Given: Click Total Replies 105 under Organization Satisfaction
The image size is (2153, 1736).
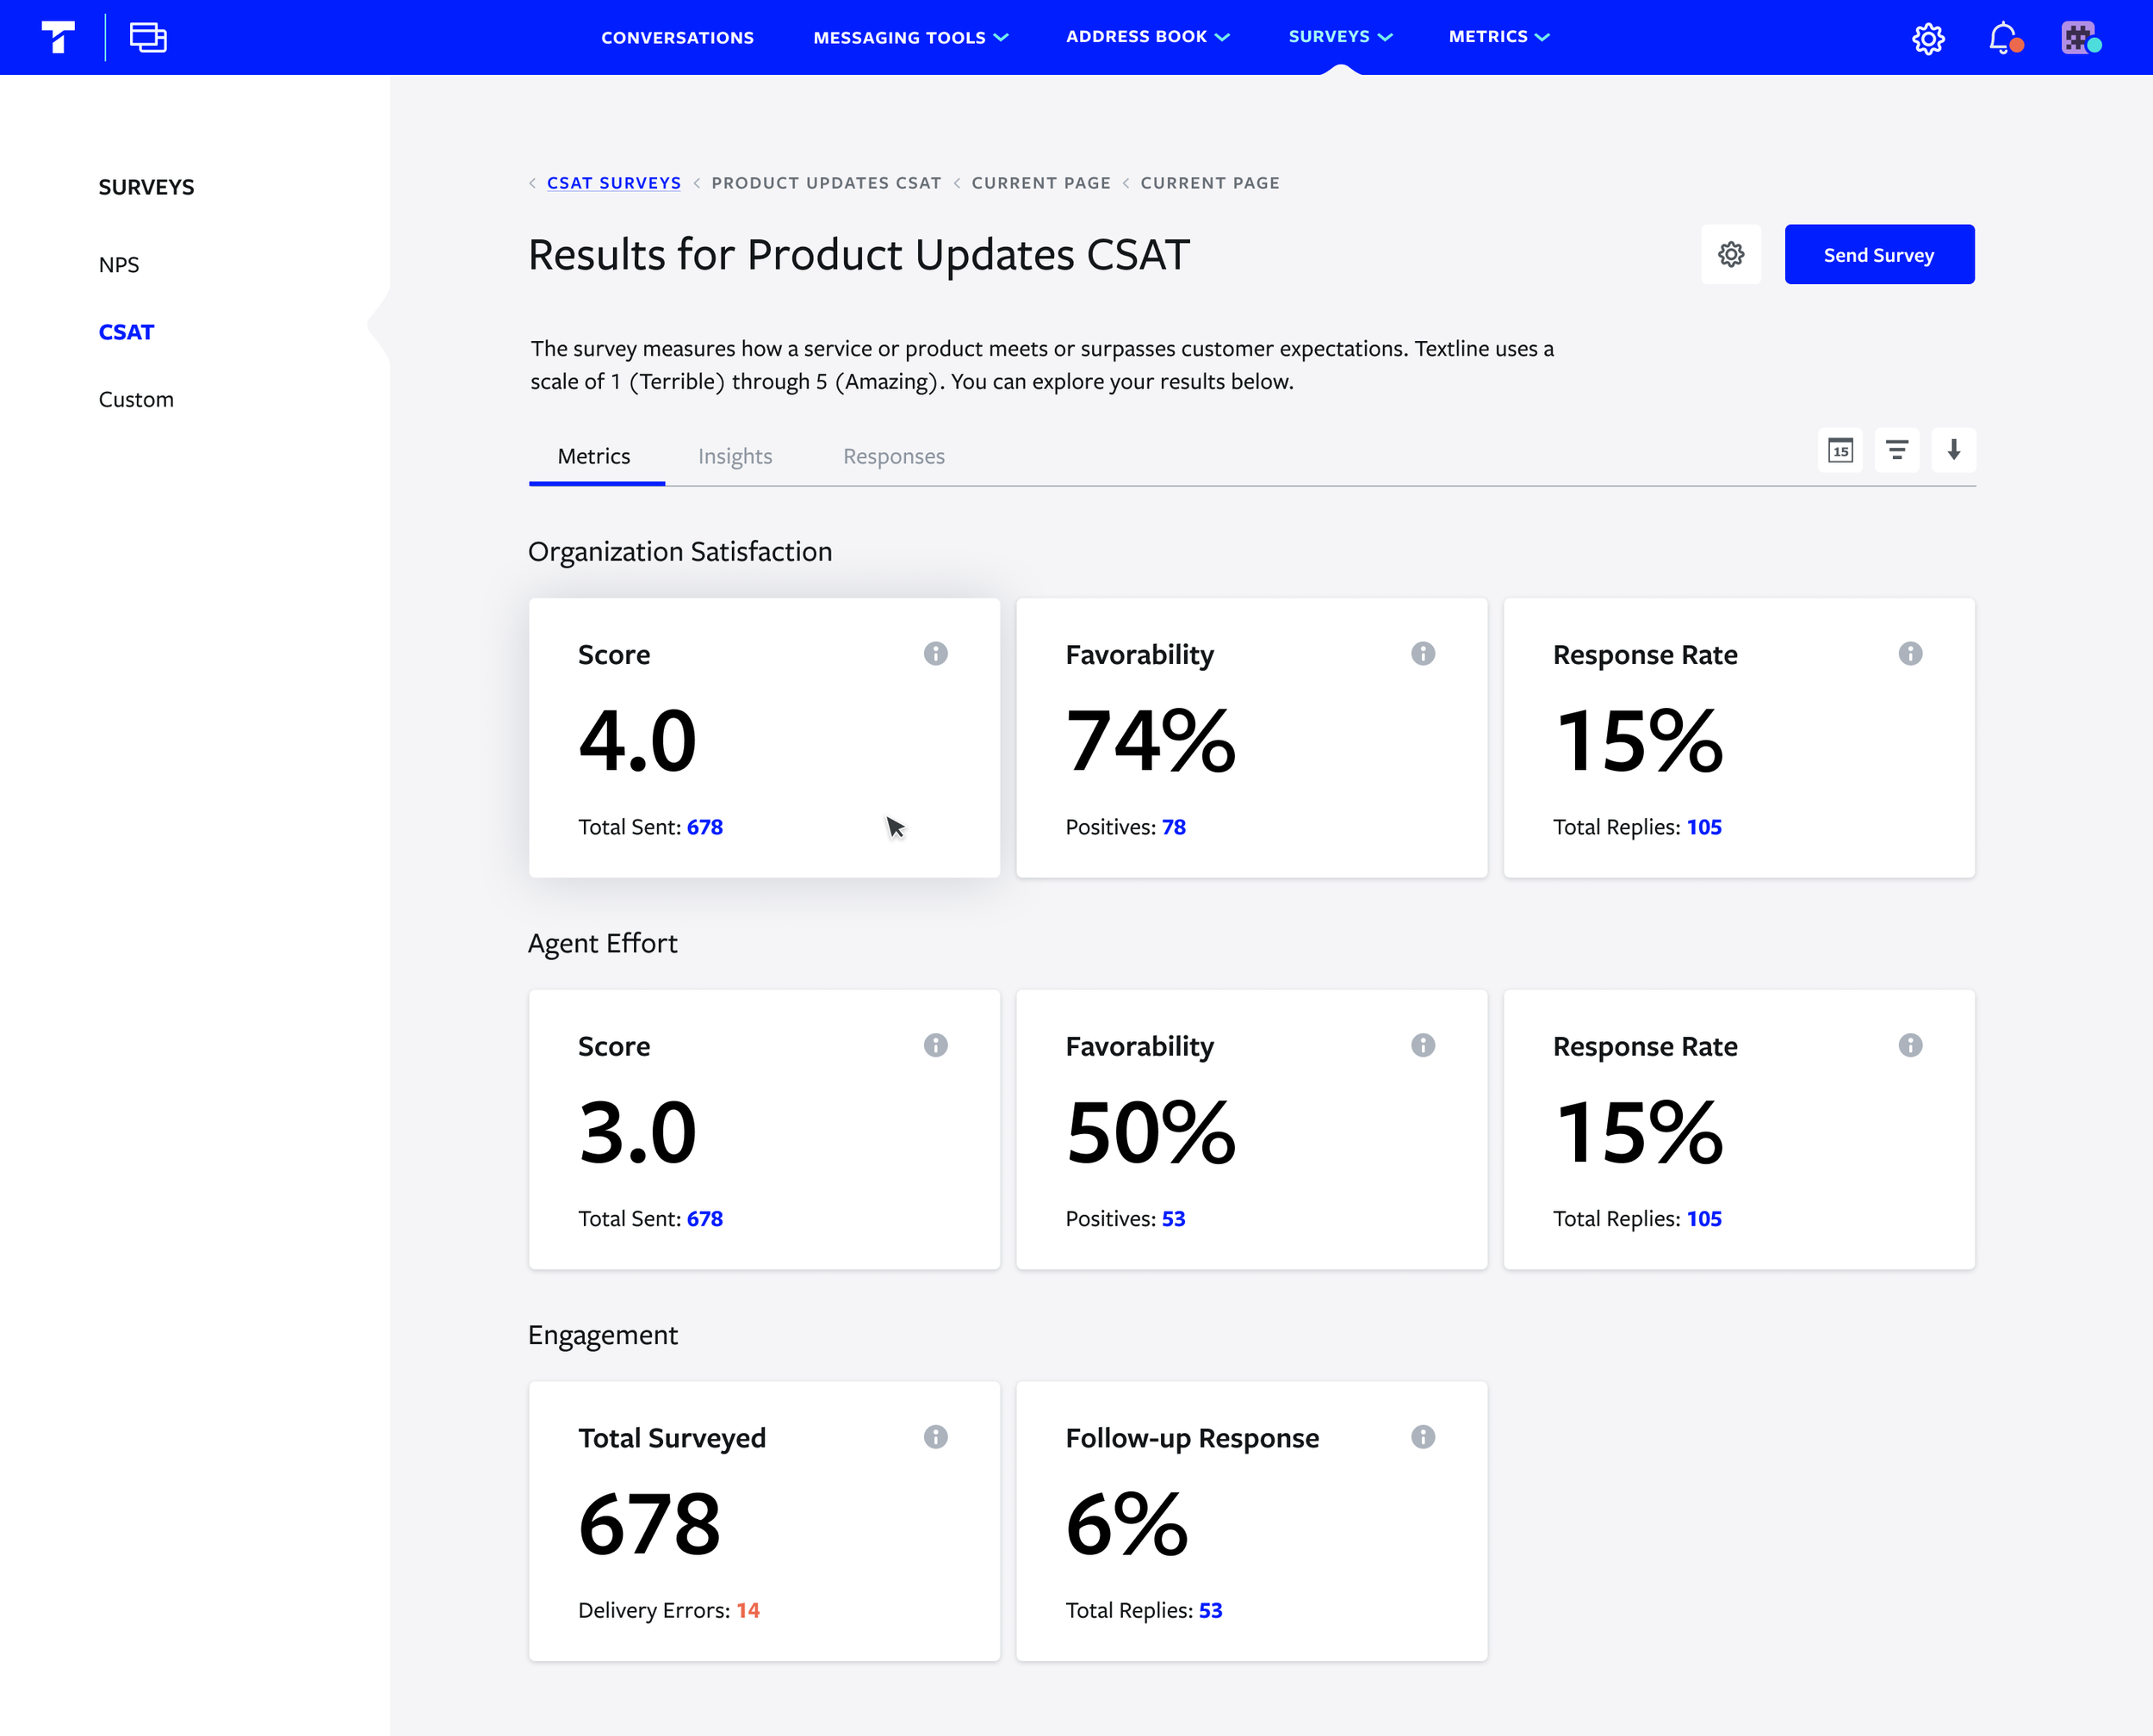Looking at the screenshot, I should pos(1704,827).
